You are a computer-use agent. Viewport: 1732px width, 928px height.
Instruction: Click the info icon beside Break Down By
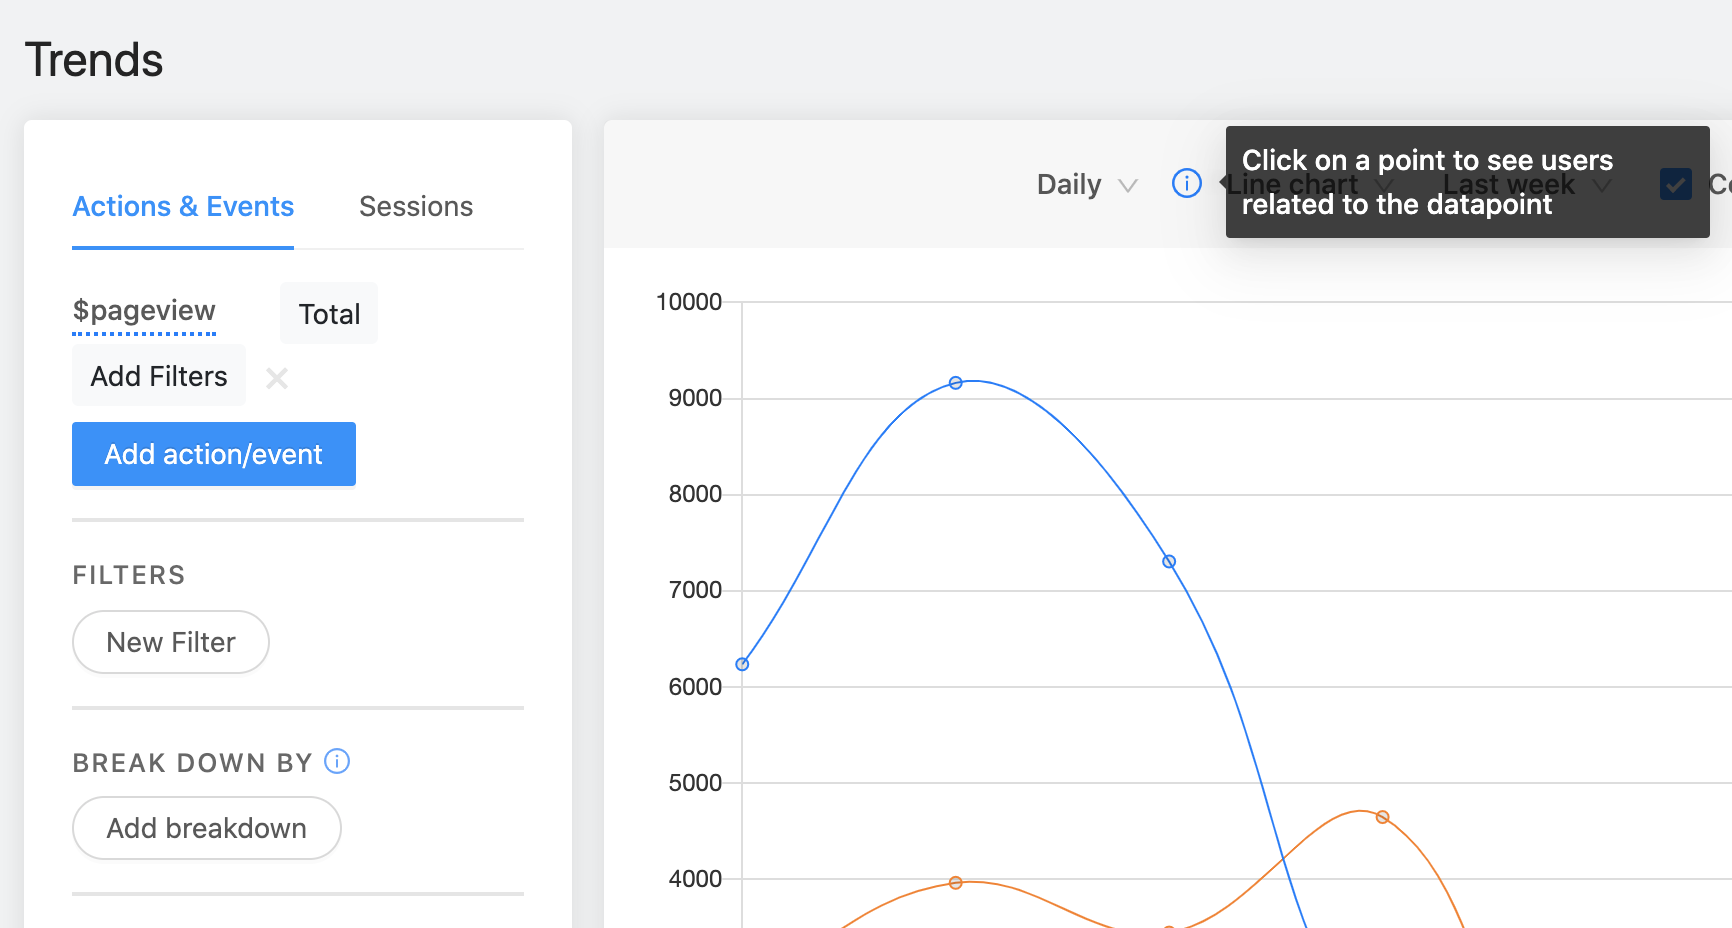pyautogui.click(x=337, y=762)
